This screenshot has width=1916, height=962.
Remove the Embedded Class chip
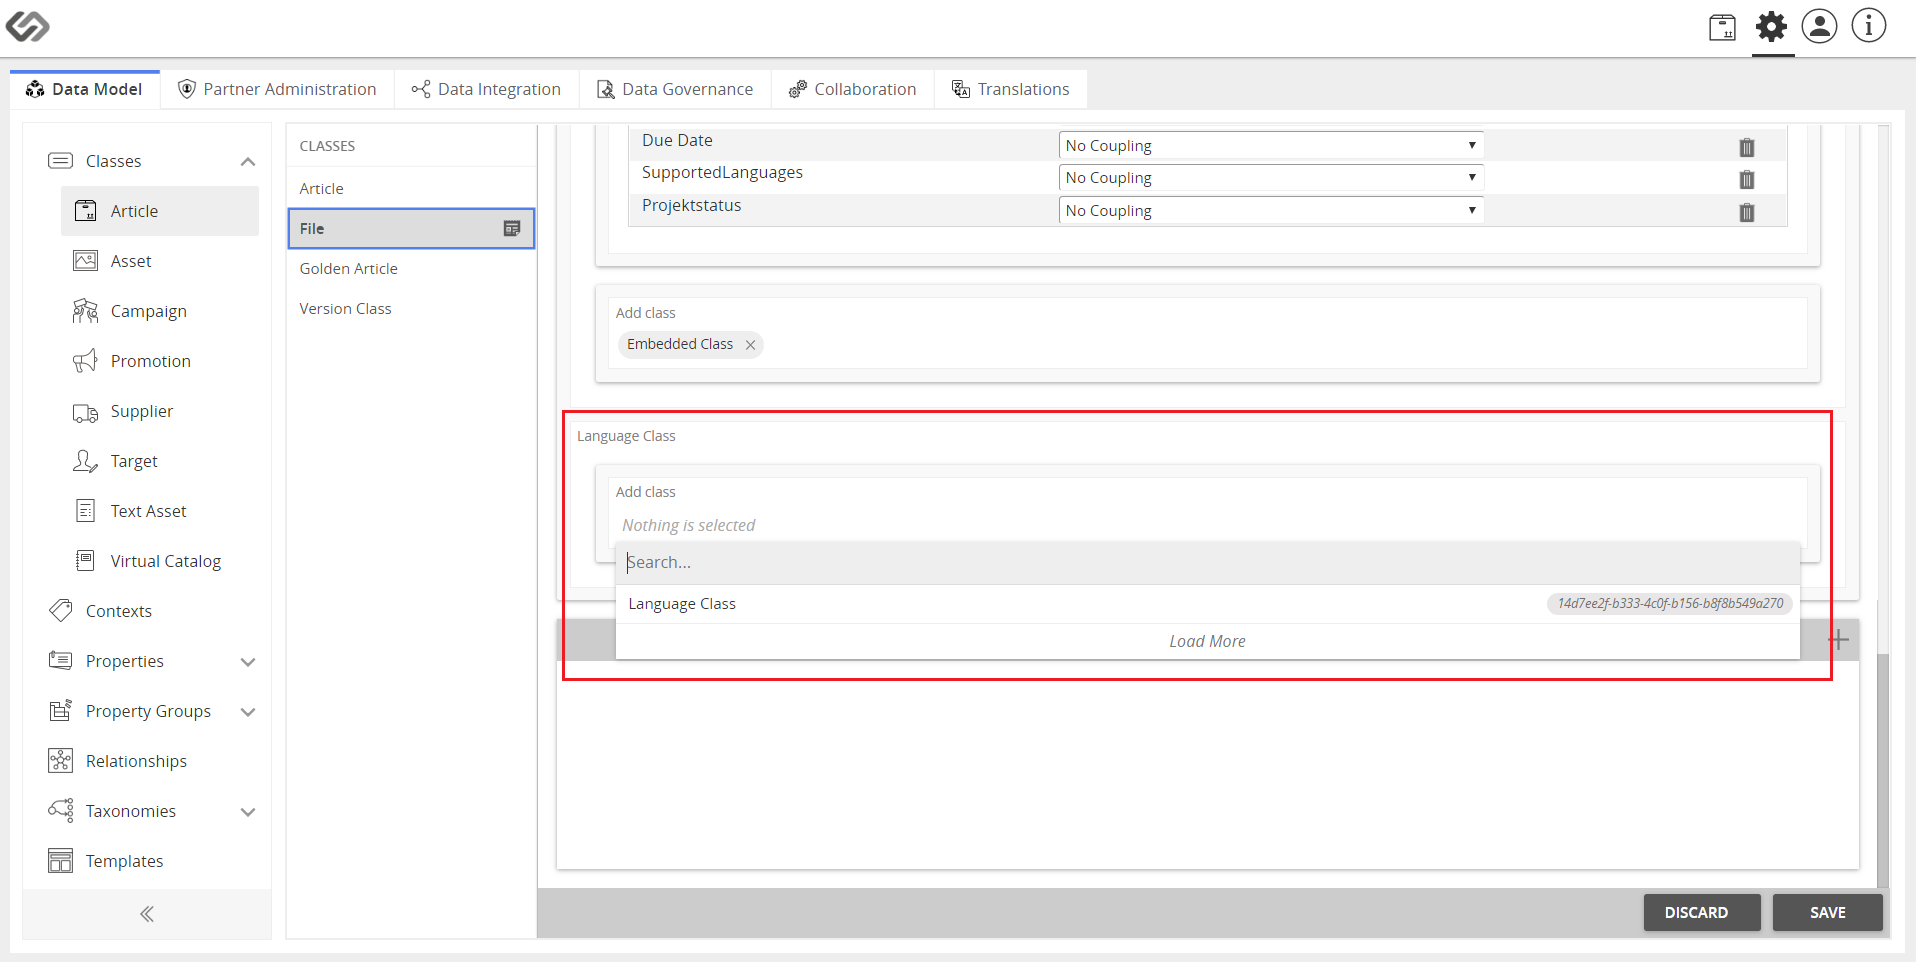tap(750, 345)
